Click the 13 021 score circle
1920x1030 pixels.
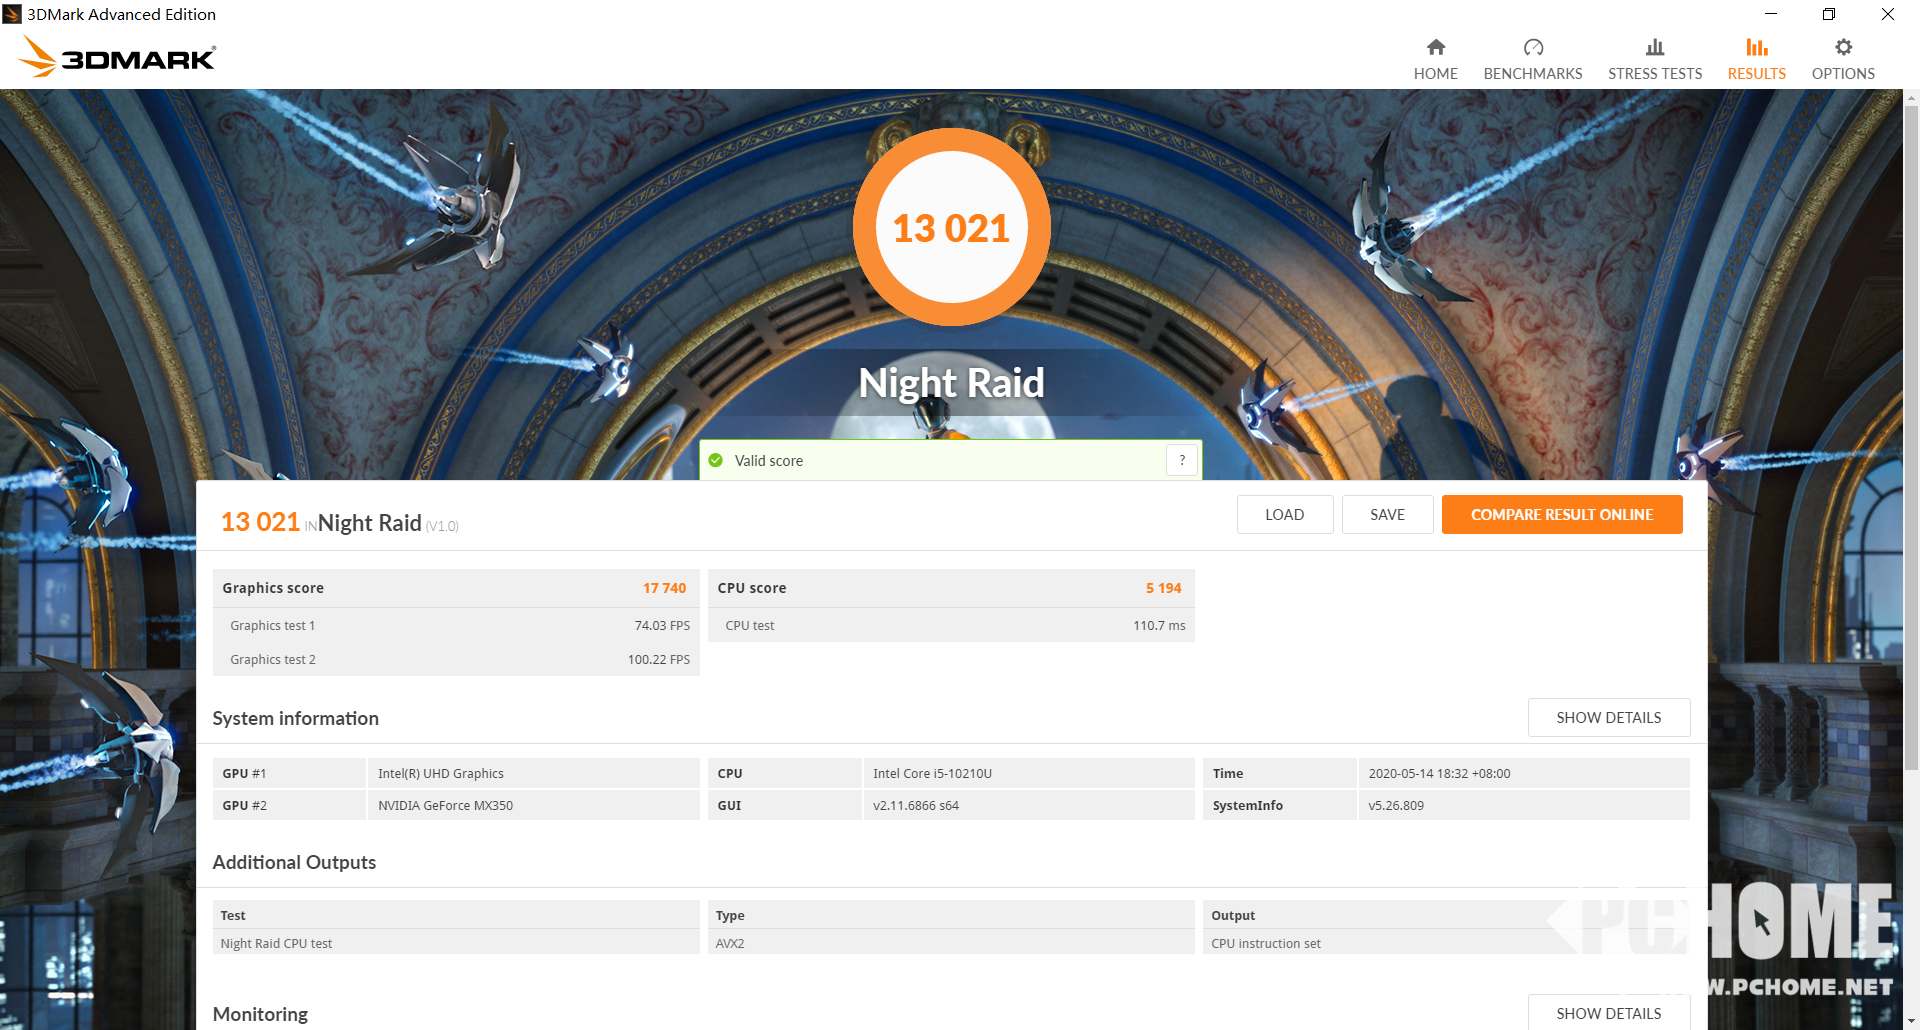click(952, 228)
